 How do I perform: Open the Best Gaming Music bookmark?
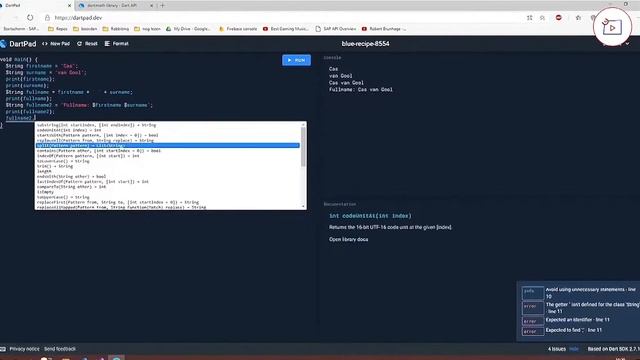pyautogui.click(x=286, y=29)
